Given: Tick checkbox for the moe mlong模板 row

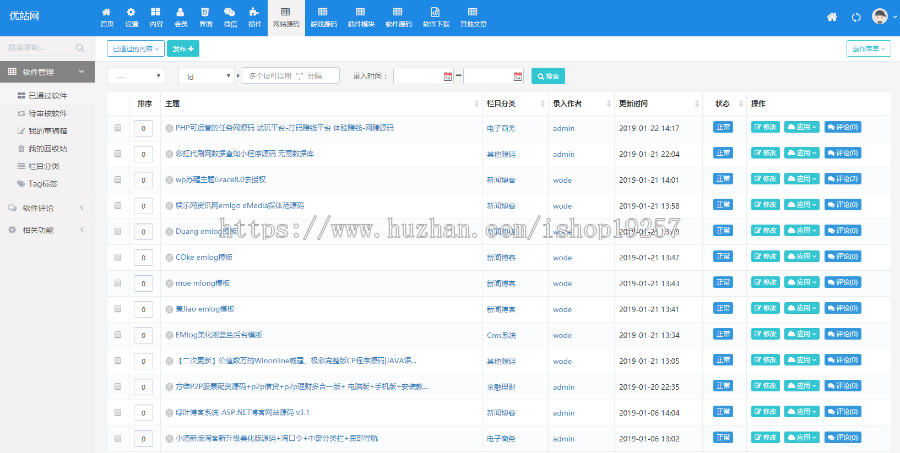Looking at the screenshot, I should 118,283.
